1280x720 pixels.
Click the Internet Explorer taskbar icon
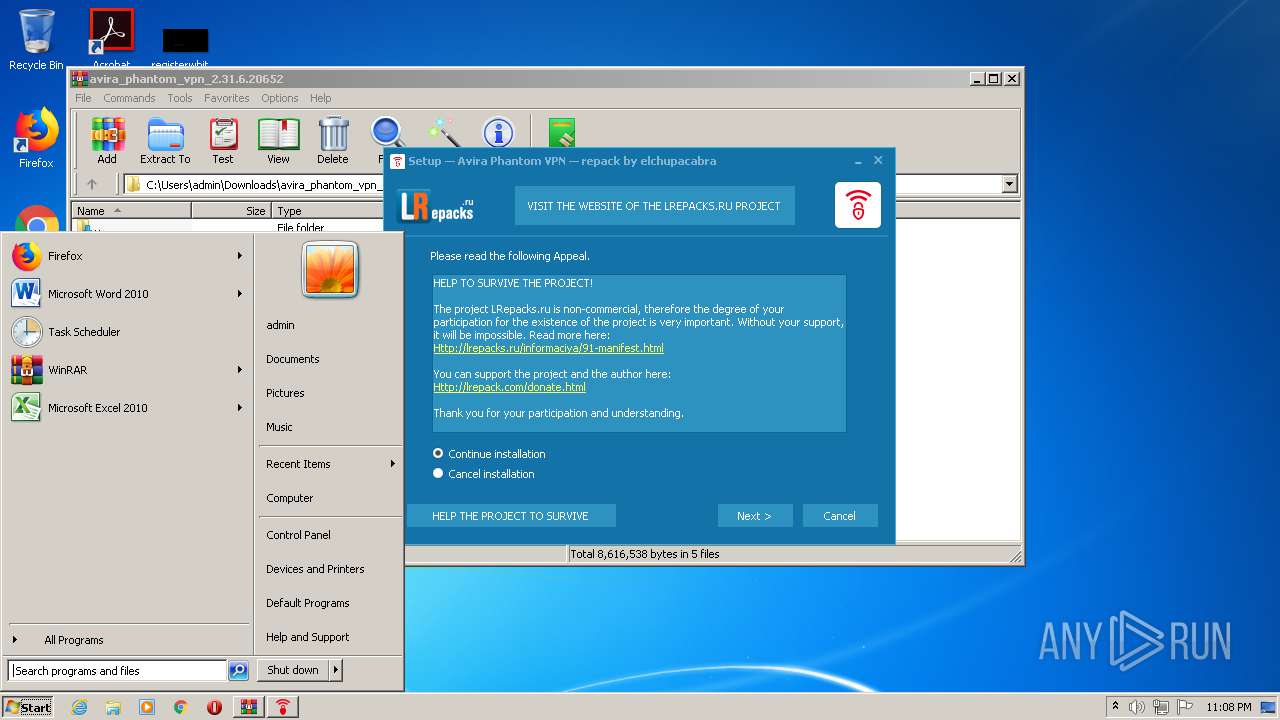click(x=80, y=707)
